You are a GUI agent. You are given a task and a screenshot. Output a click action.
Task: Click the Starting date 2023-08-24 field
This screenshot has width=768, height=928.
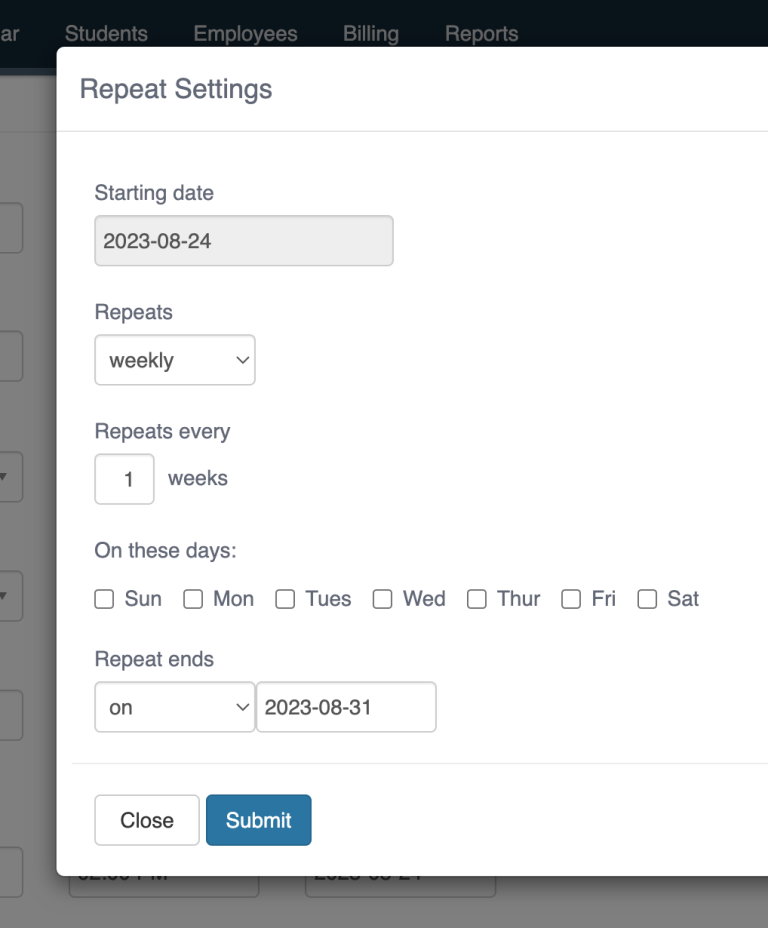click(243, 240)
